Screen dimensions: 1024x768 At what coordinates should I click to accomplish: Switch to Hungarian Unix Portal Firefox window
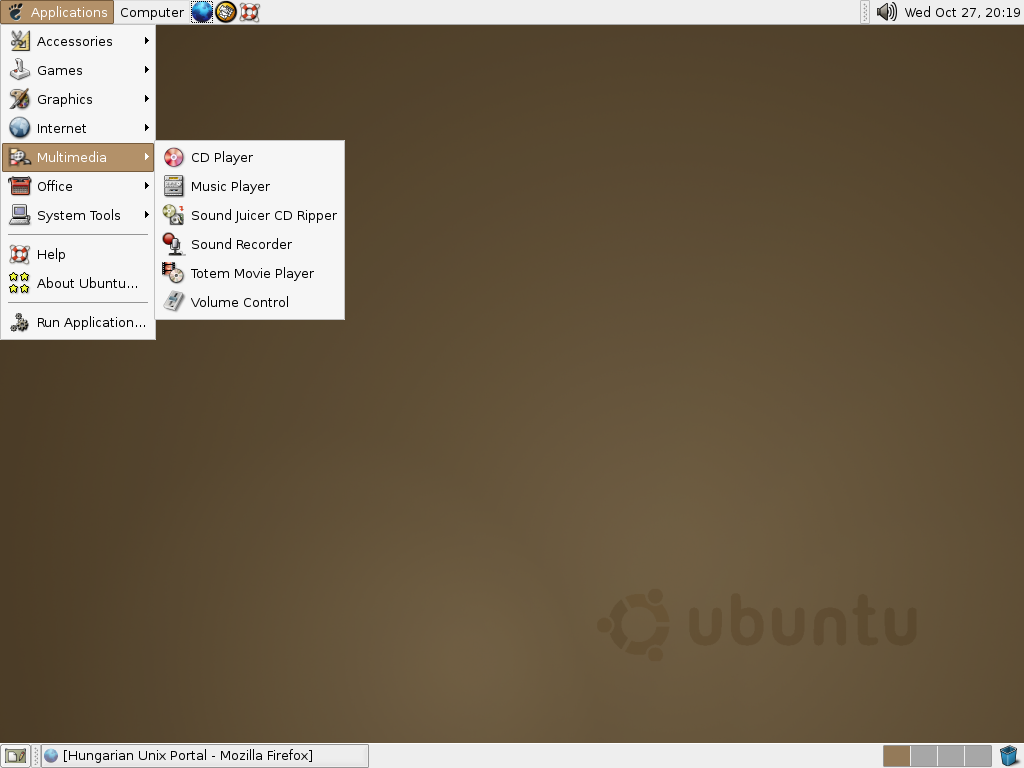[205, 756]
